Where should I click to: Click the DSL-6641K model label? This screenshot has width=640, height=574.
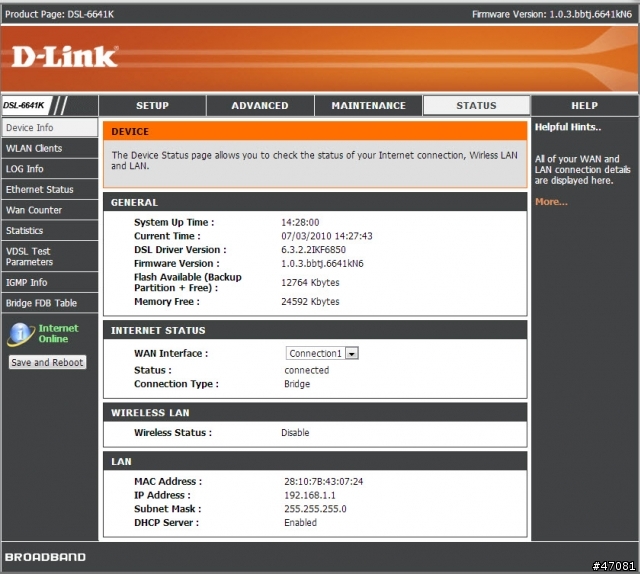pos(24,105)
